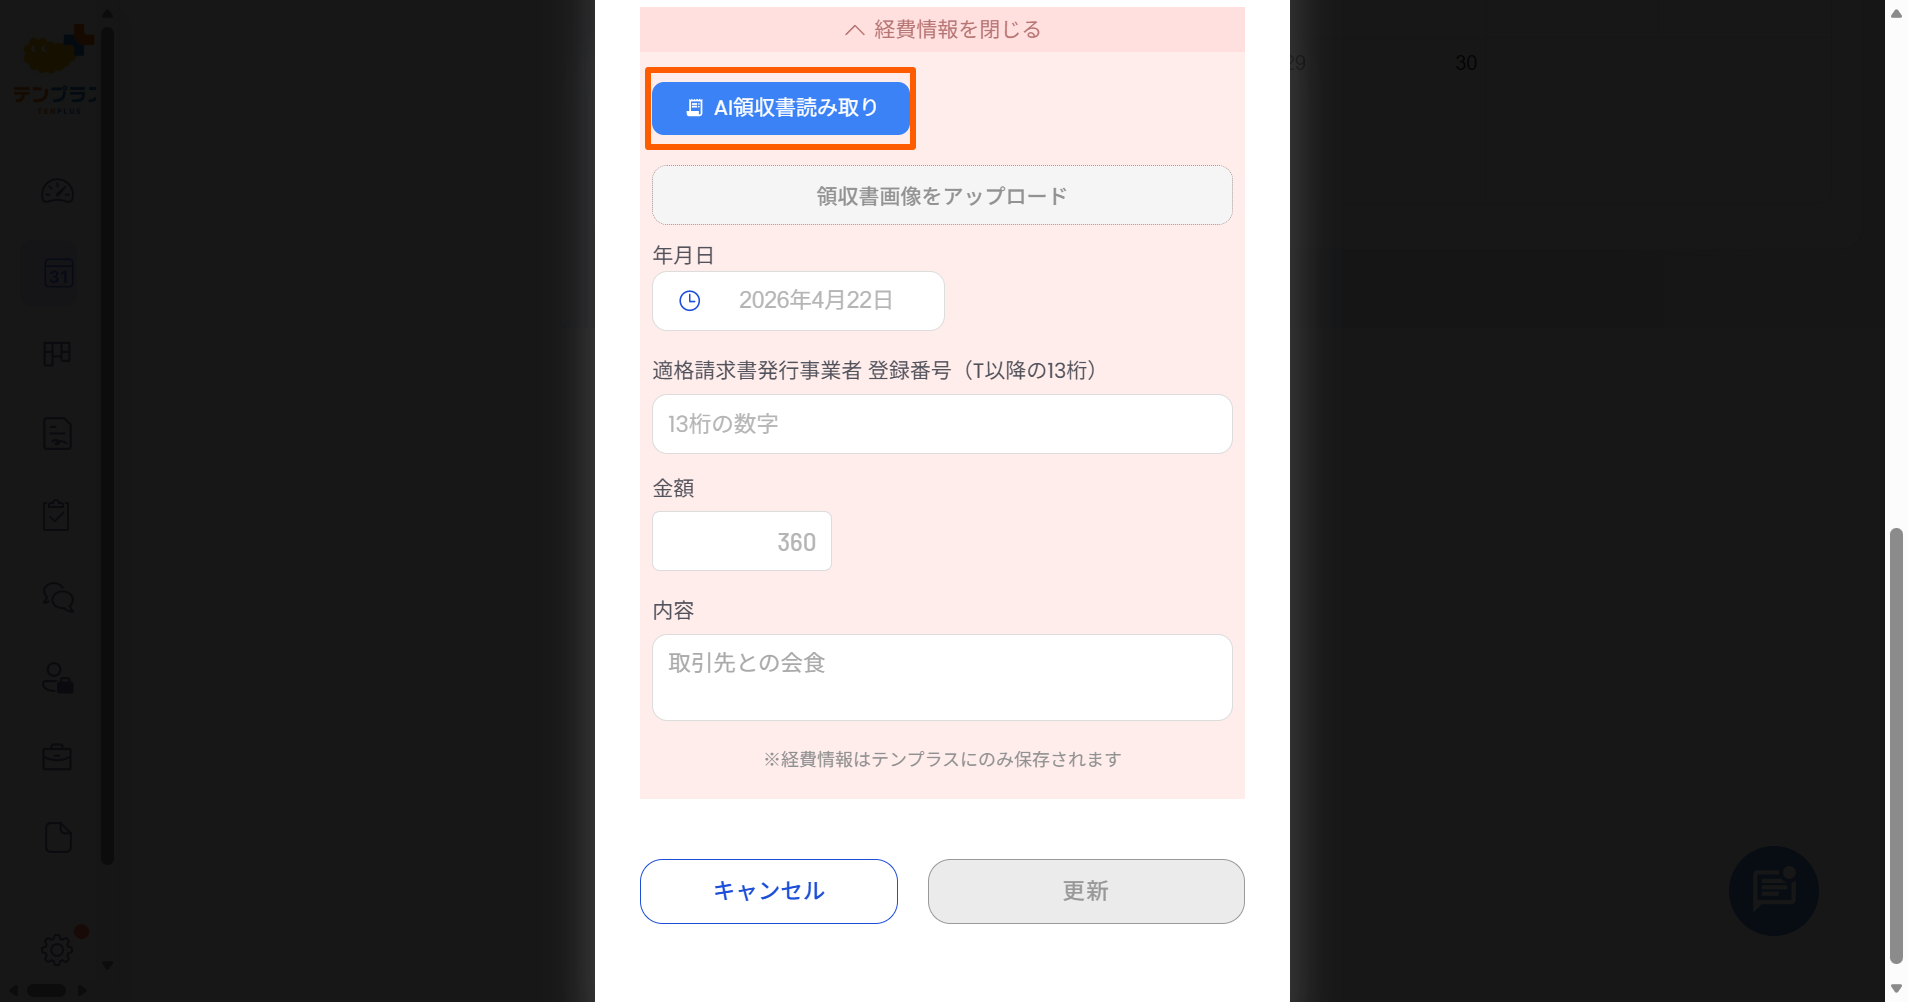Click the 領収書画像をアップロード upload area
1908x1002 pixels.
click(940, 195)
